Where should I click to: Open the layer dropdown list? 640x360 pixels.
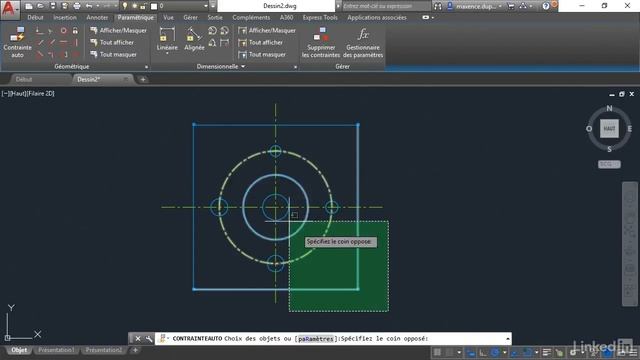pos(206,6)
